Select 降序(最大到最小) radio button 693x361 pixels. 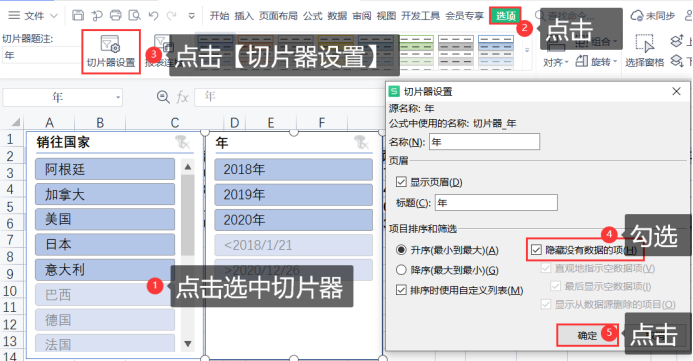pyautogui.click(x=401, y=270)
